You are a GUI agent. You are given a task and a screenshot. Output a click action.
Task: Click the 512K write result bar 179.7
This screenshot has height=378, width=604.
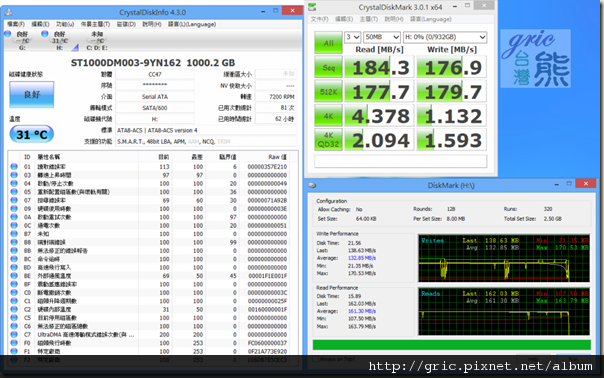452,92
